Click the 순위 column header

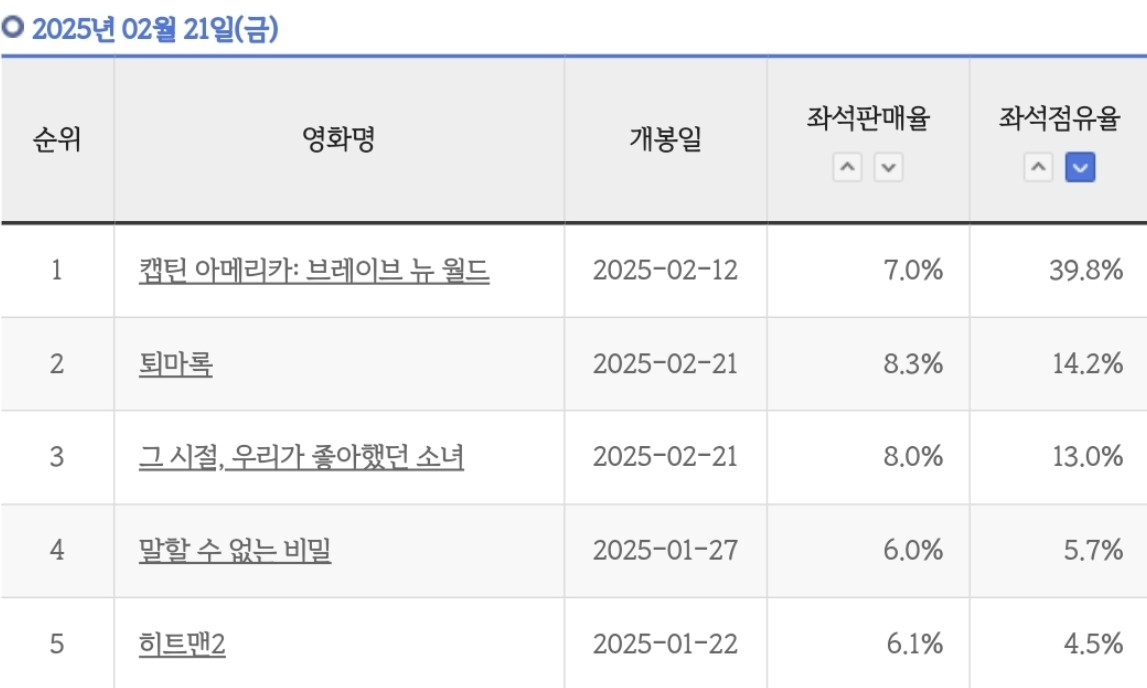[57, 140]
